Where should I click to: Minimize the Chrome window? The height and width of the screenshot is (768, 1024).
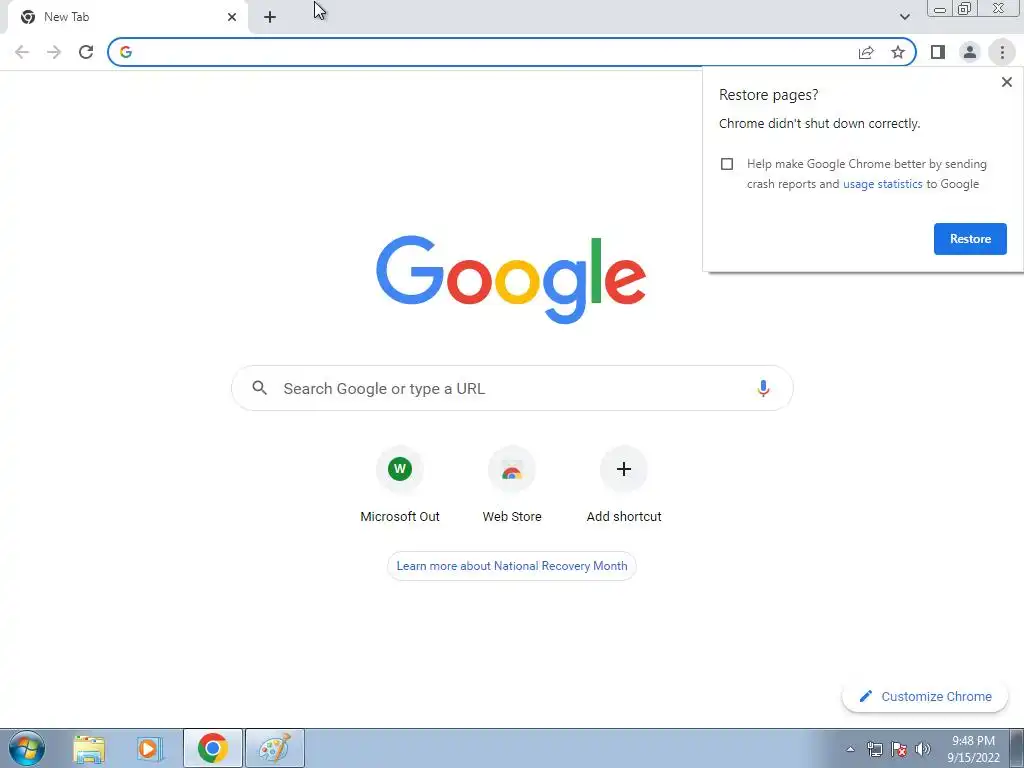[939, 9]
